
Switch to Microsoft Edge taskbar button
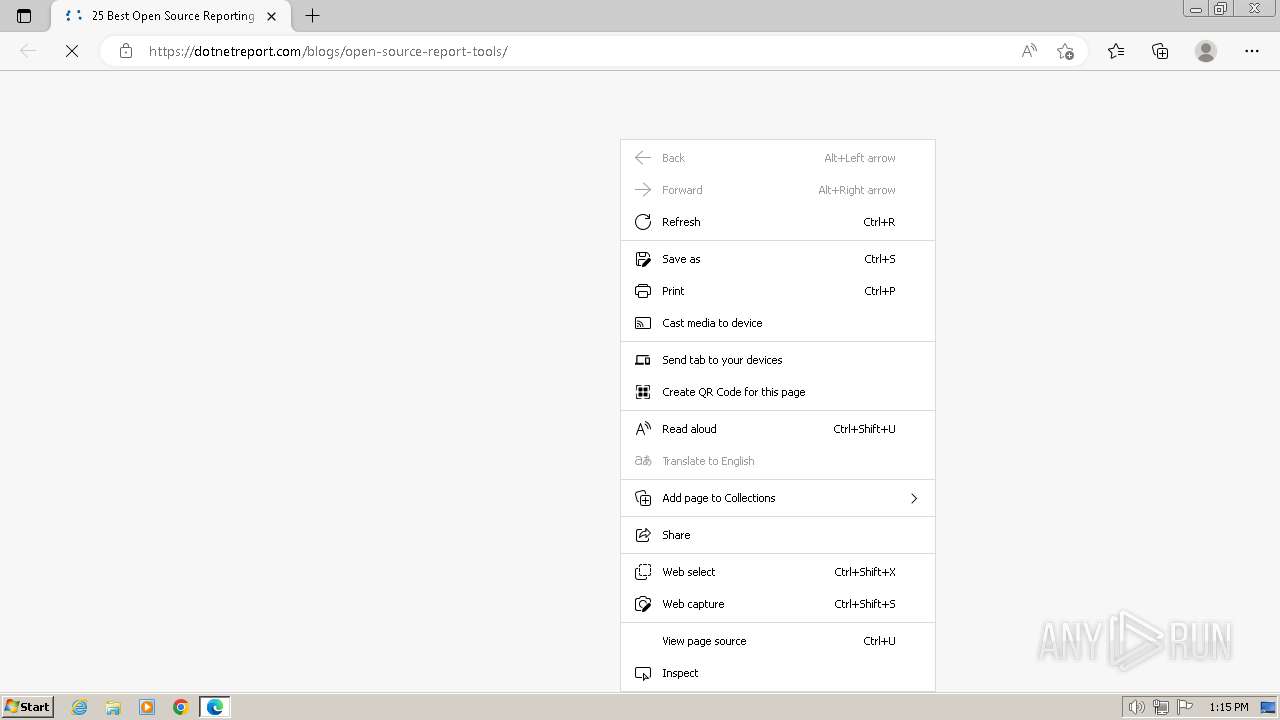pos(215,707)
